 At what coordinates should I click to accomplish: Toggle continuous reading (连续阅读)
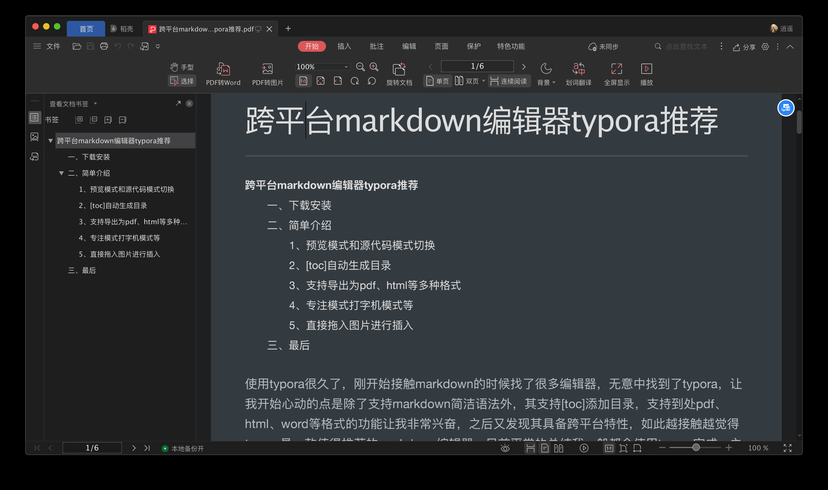click(x=508, y=81)
